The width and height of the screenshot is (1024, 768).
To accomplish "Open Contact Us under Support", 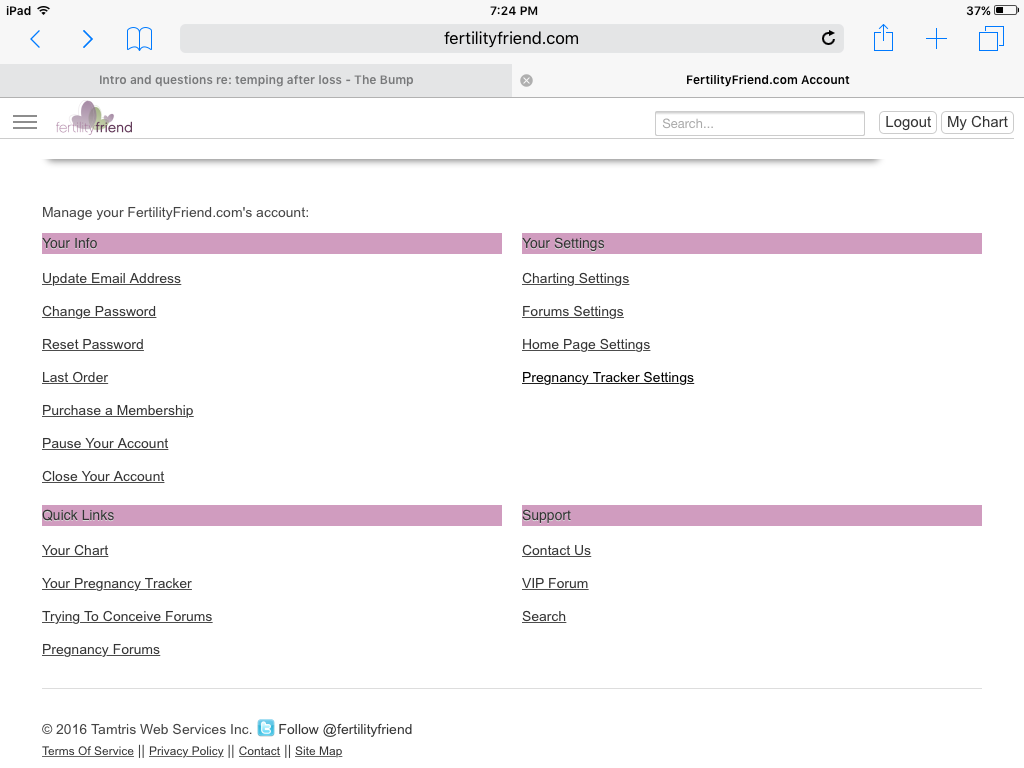I will tap(556, 551).
